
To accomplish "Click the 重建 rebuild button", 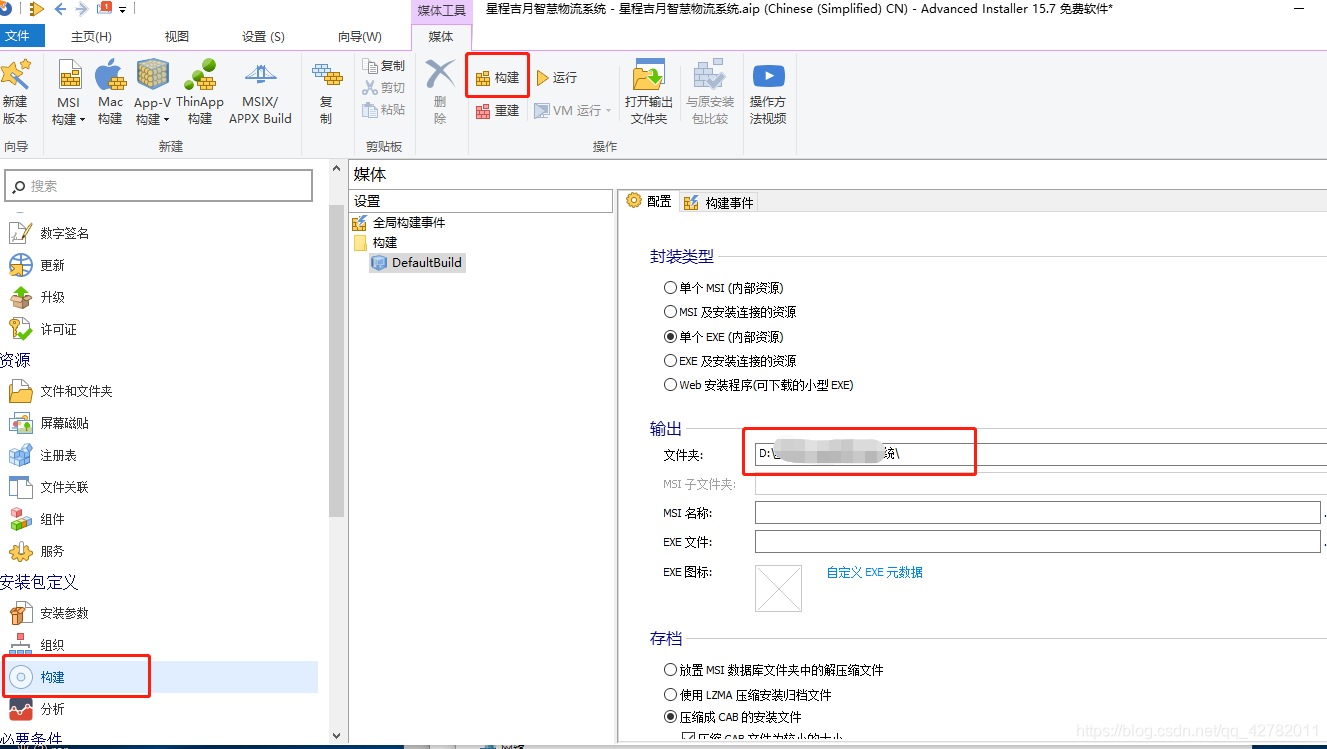I will click(497, 110).
